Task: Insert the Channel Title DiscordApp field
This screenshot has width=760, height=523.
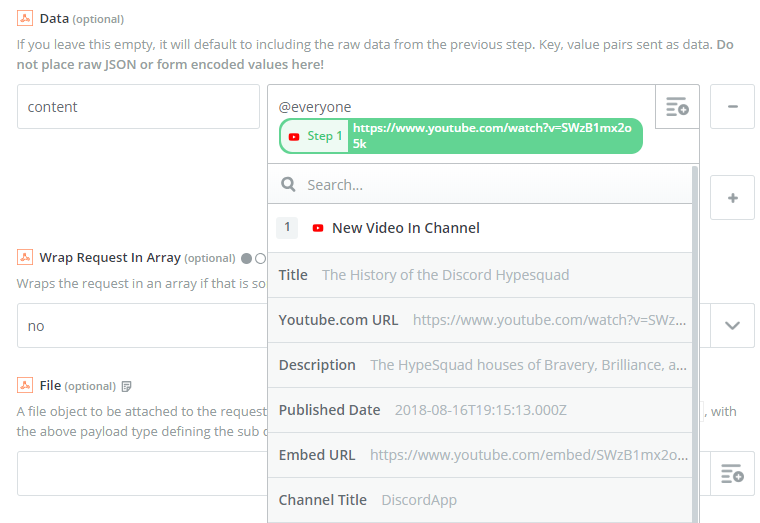Action: click(480, 500)
